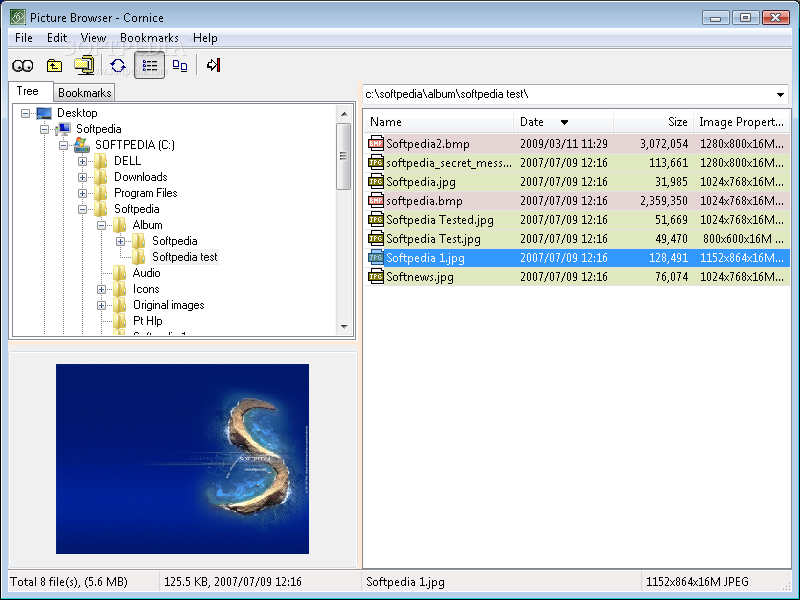Sort by Image Properties column header
Viewport: 800px width, 600px height.
(742, 122)
